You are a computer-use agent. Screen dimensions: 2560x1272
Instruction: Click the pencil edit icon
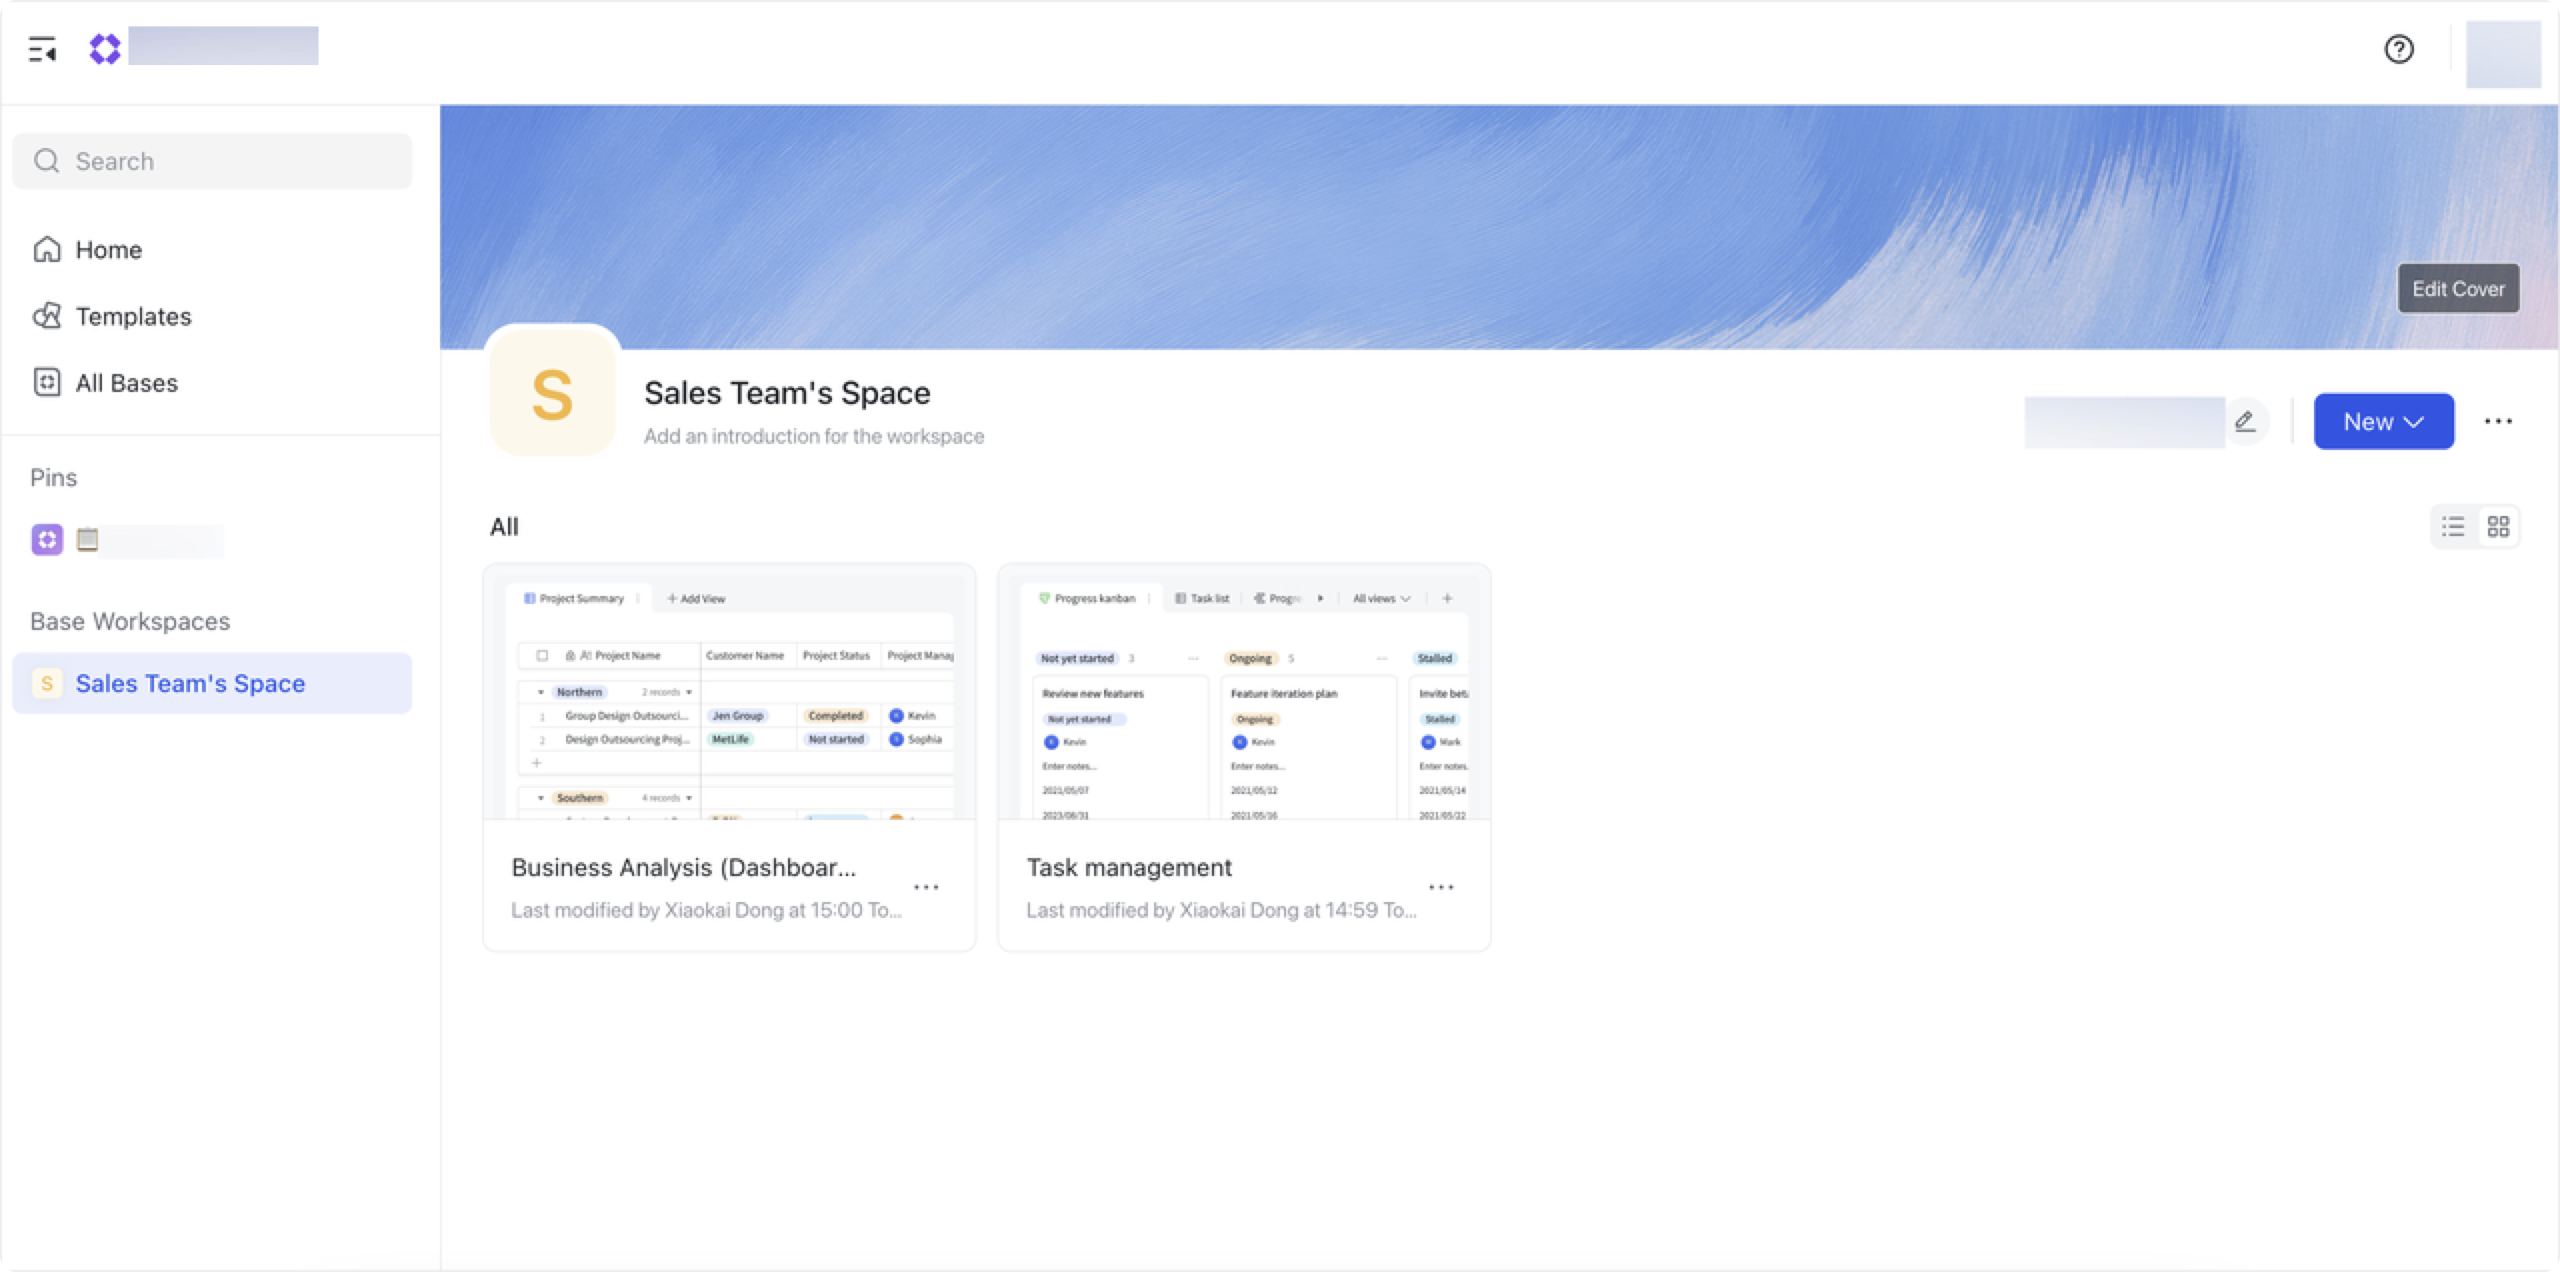point(2245,421)
